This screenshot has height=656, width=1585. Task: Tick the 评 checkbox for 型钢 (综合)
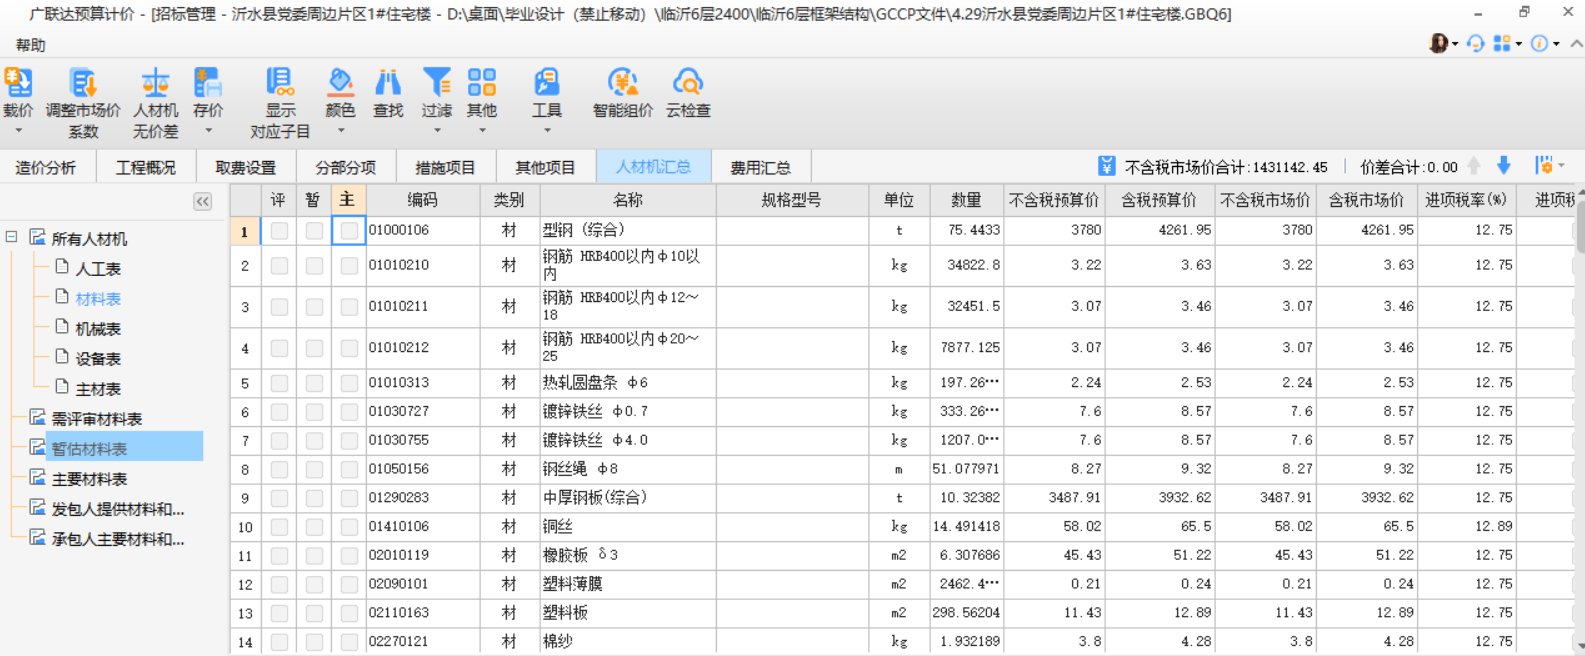pyautogui.click(x=279, y=231)
